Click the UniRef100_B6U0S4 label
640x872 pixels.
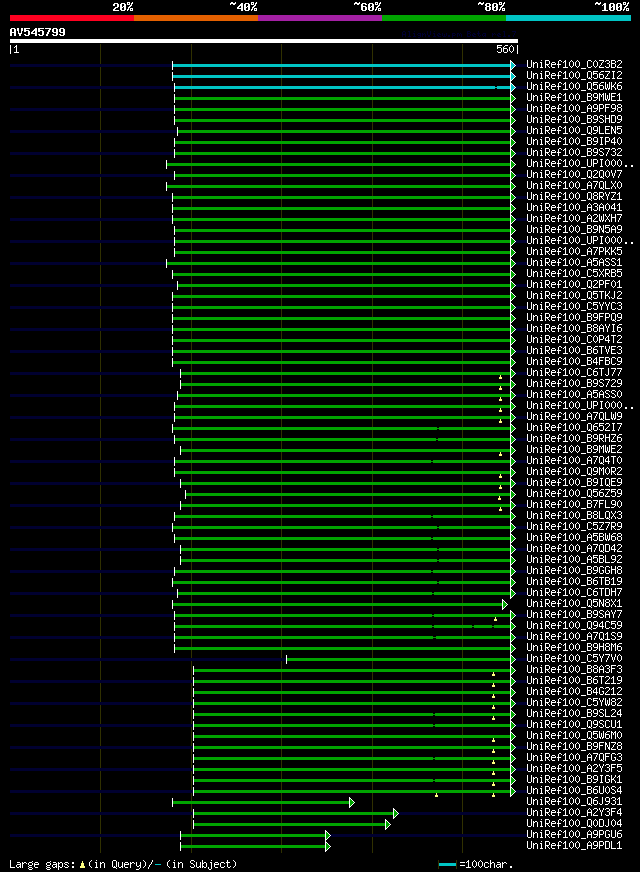(574, 791)
